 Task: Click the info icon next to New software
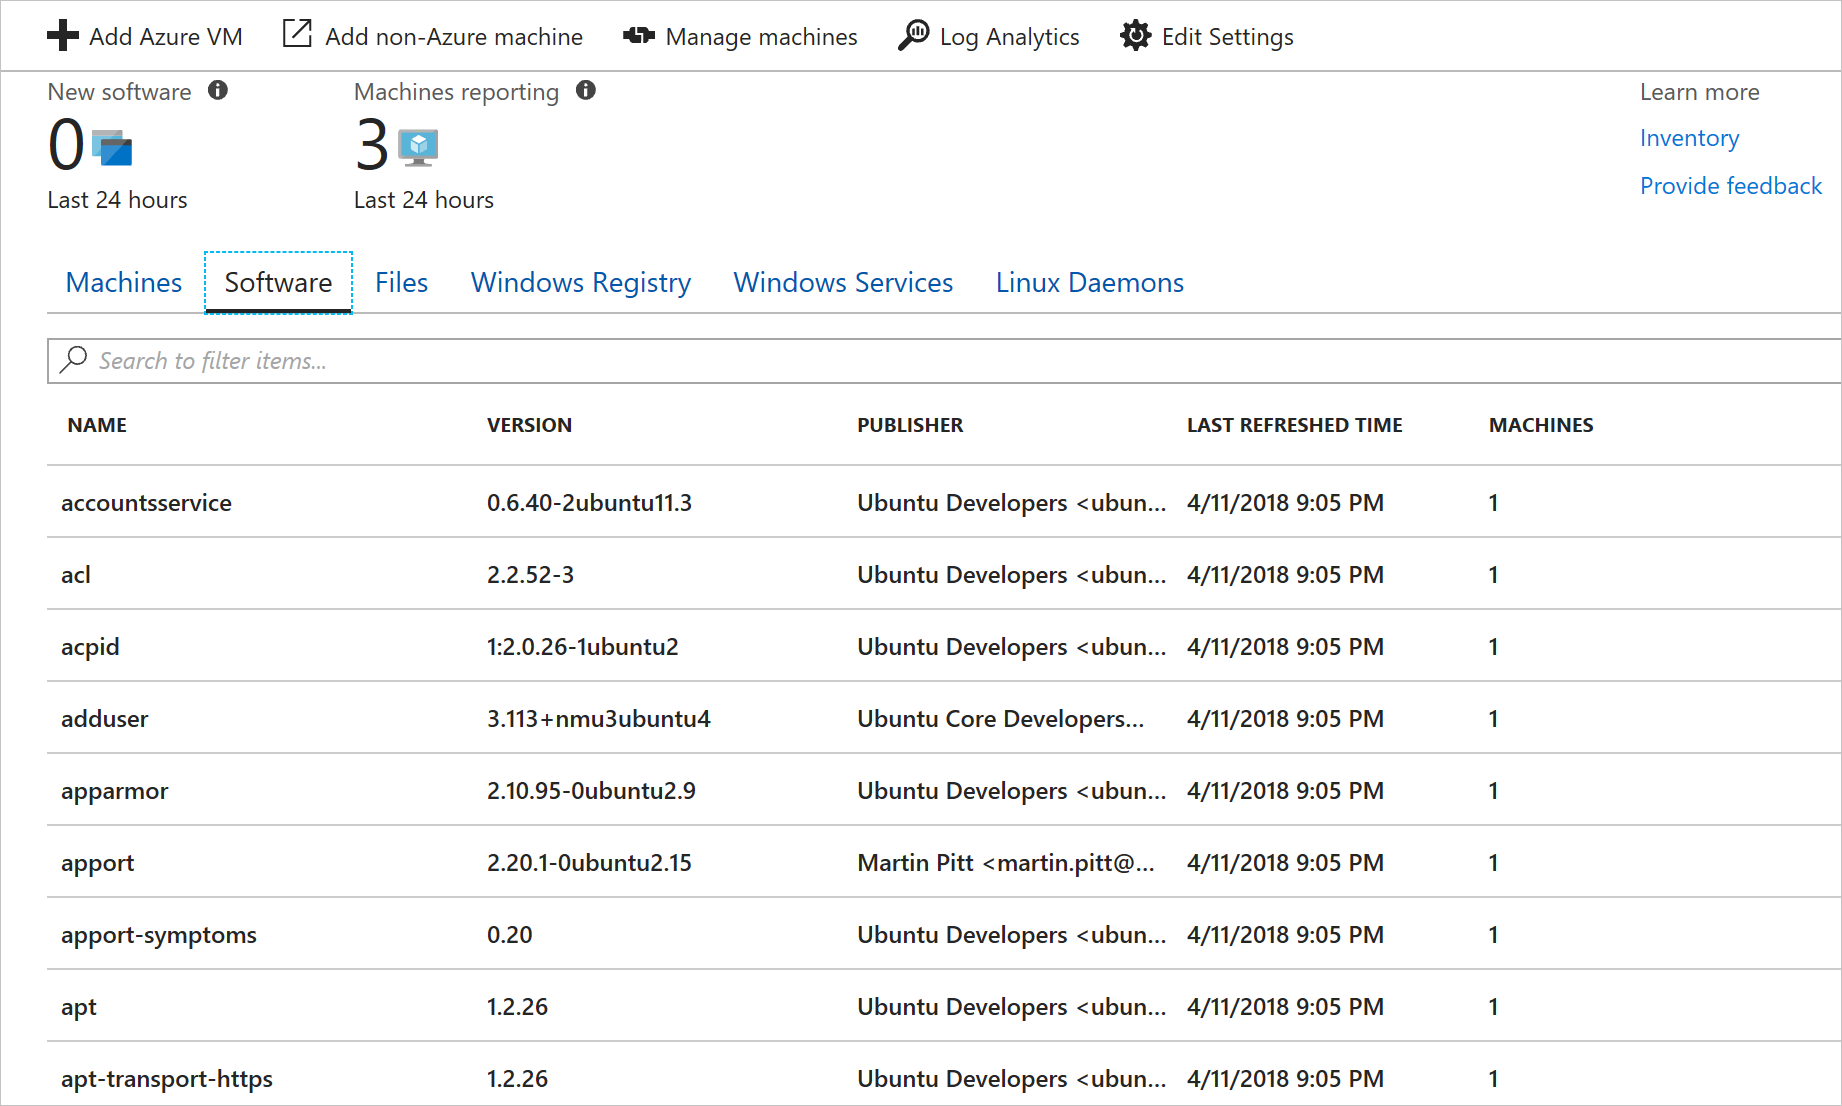point(218,90)
